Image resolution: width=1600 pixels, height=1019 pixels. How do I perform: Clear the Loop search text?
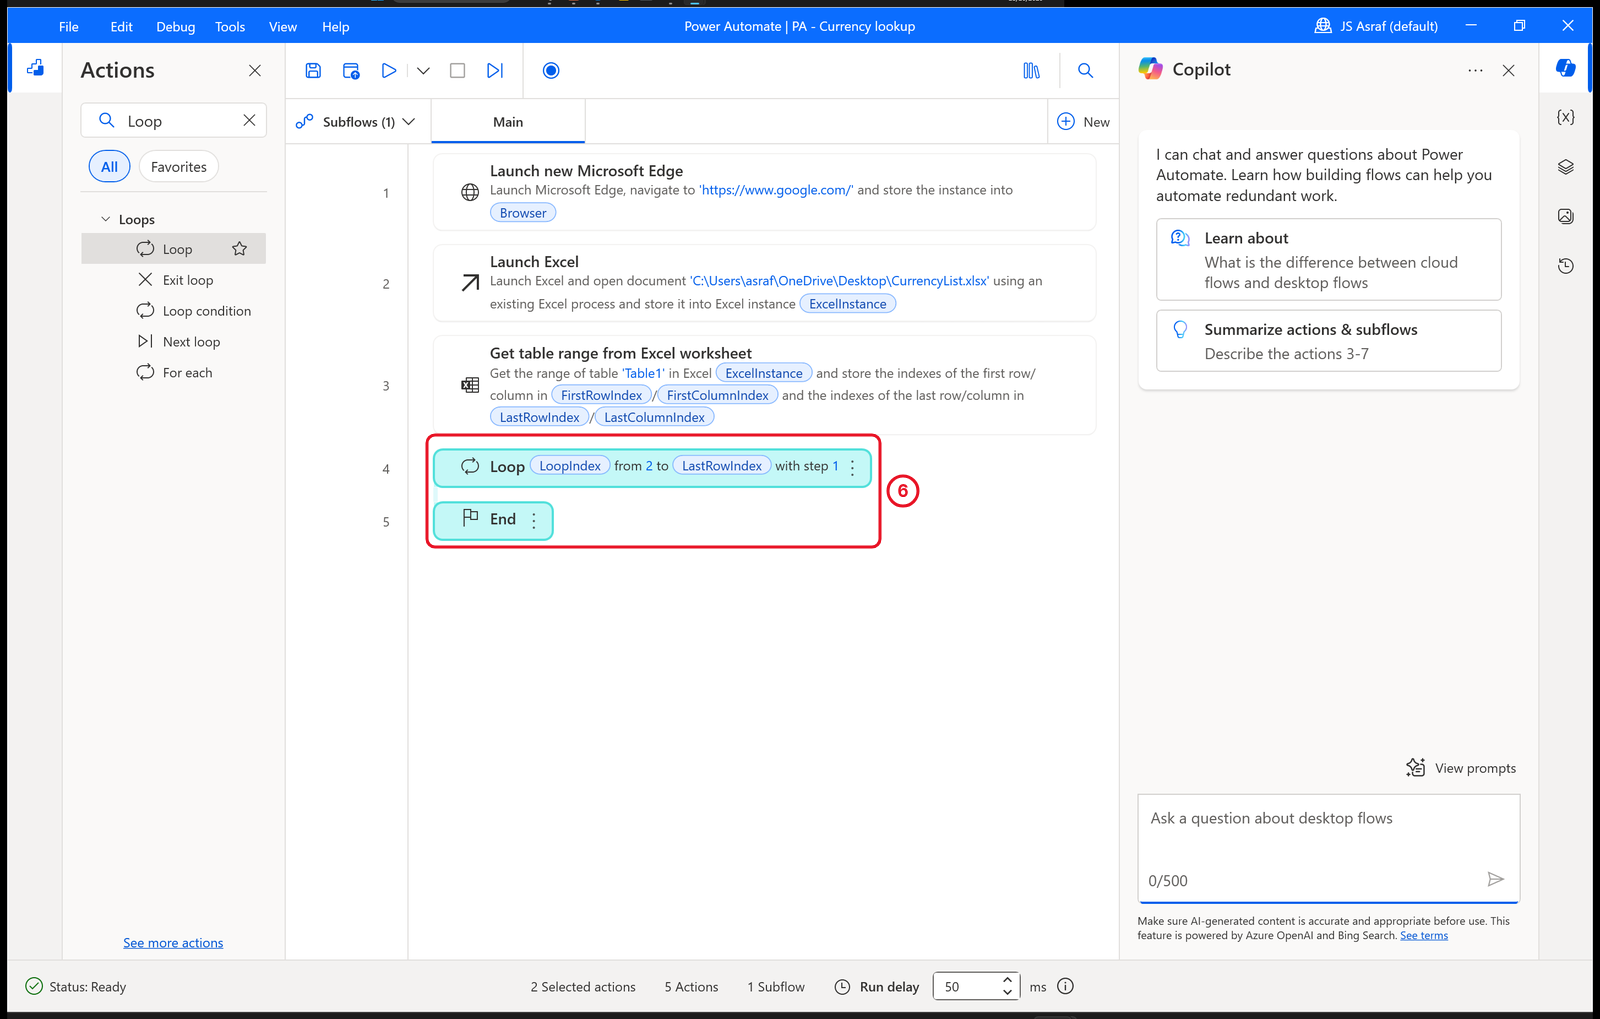point(249,120)
